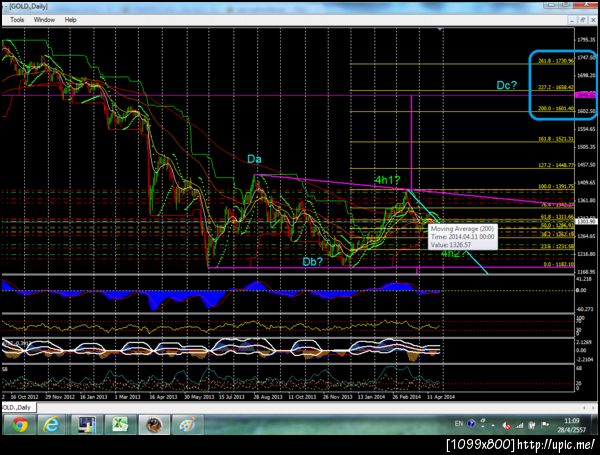This screenshot has height=455, width=600.
Task: Click the 261.8 - 1730.96 Fibonacci label
Action: tap(556, 61)
